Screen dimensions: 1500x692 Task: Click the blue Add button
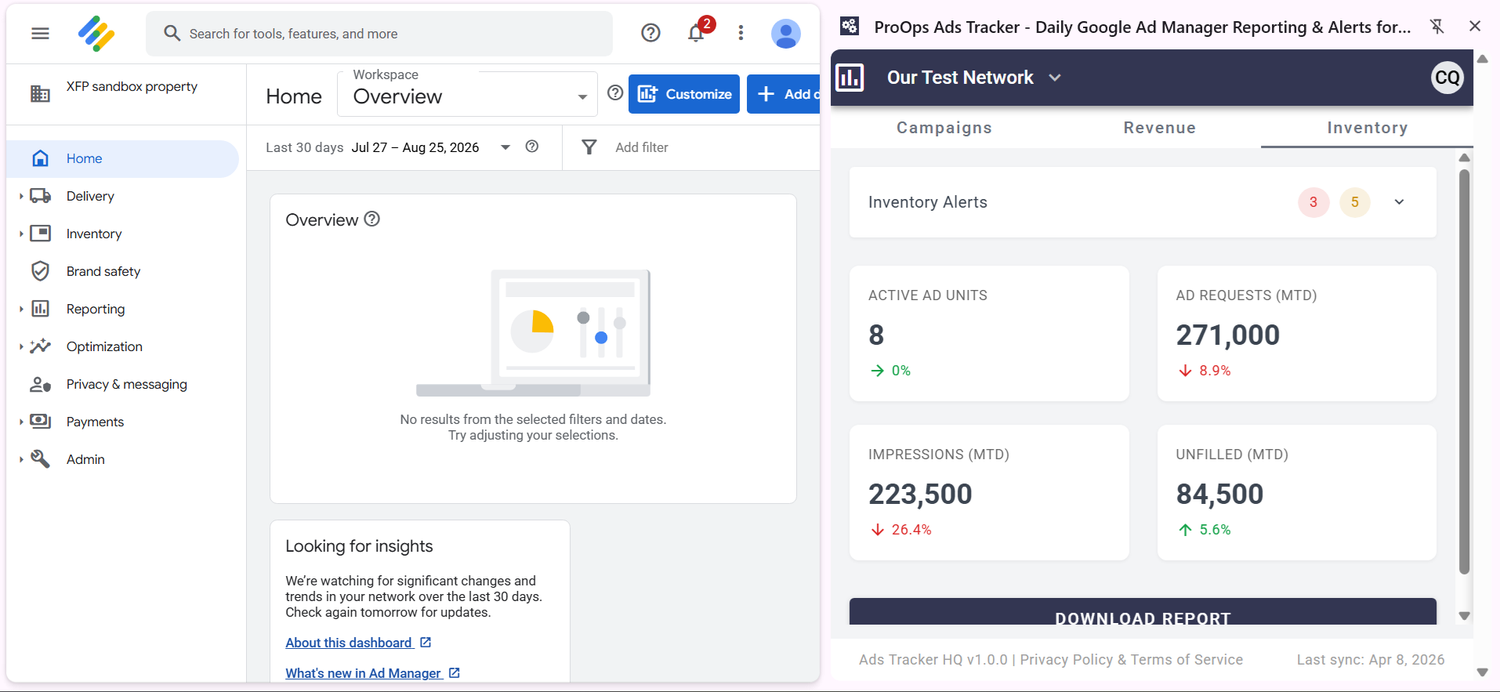pos(784,94)
